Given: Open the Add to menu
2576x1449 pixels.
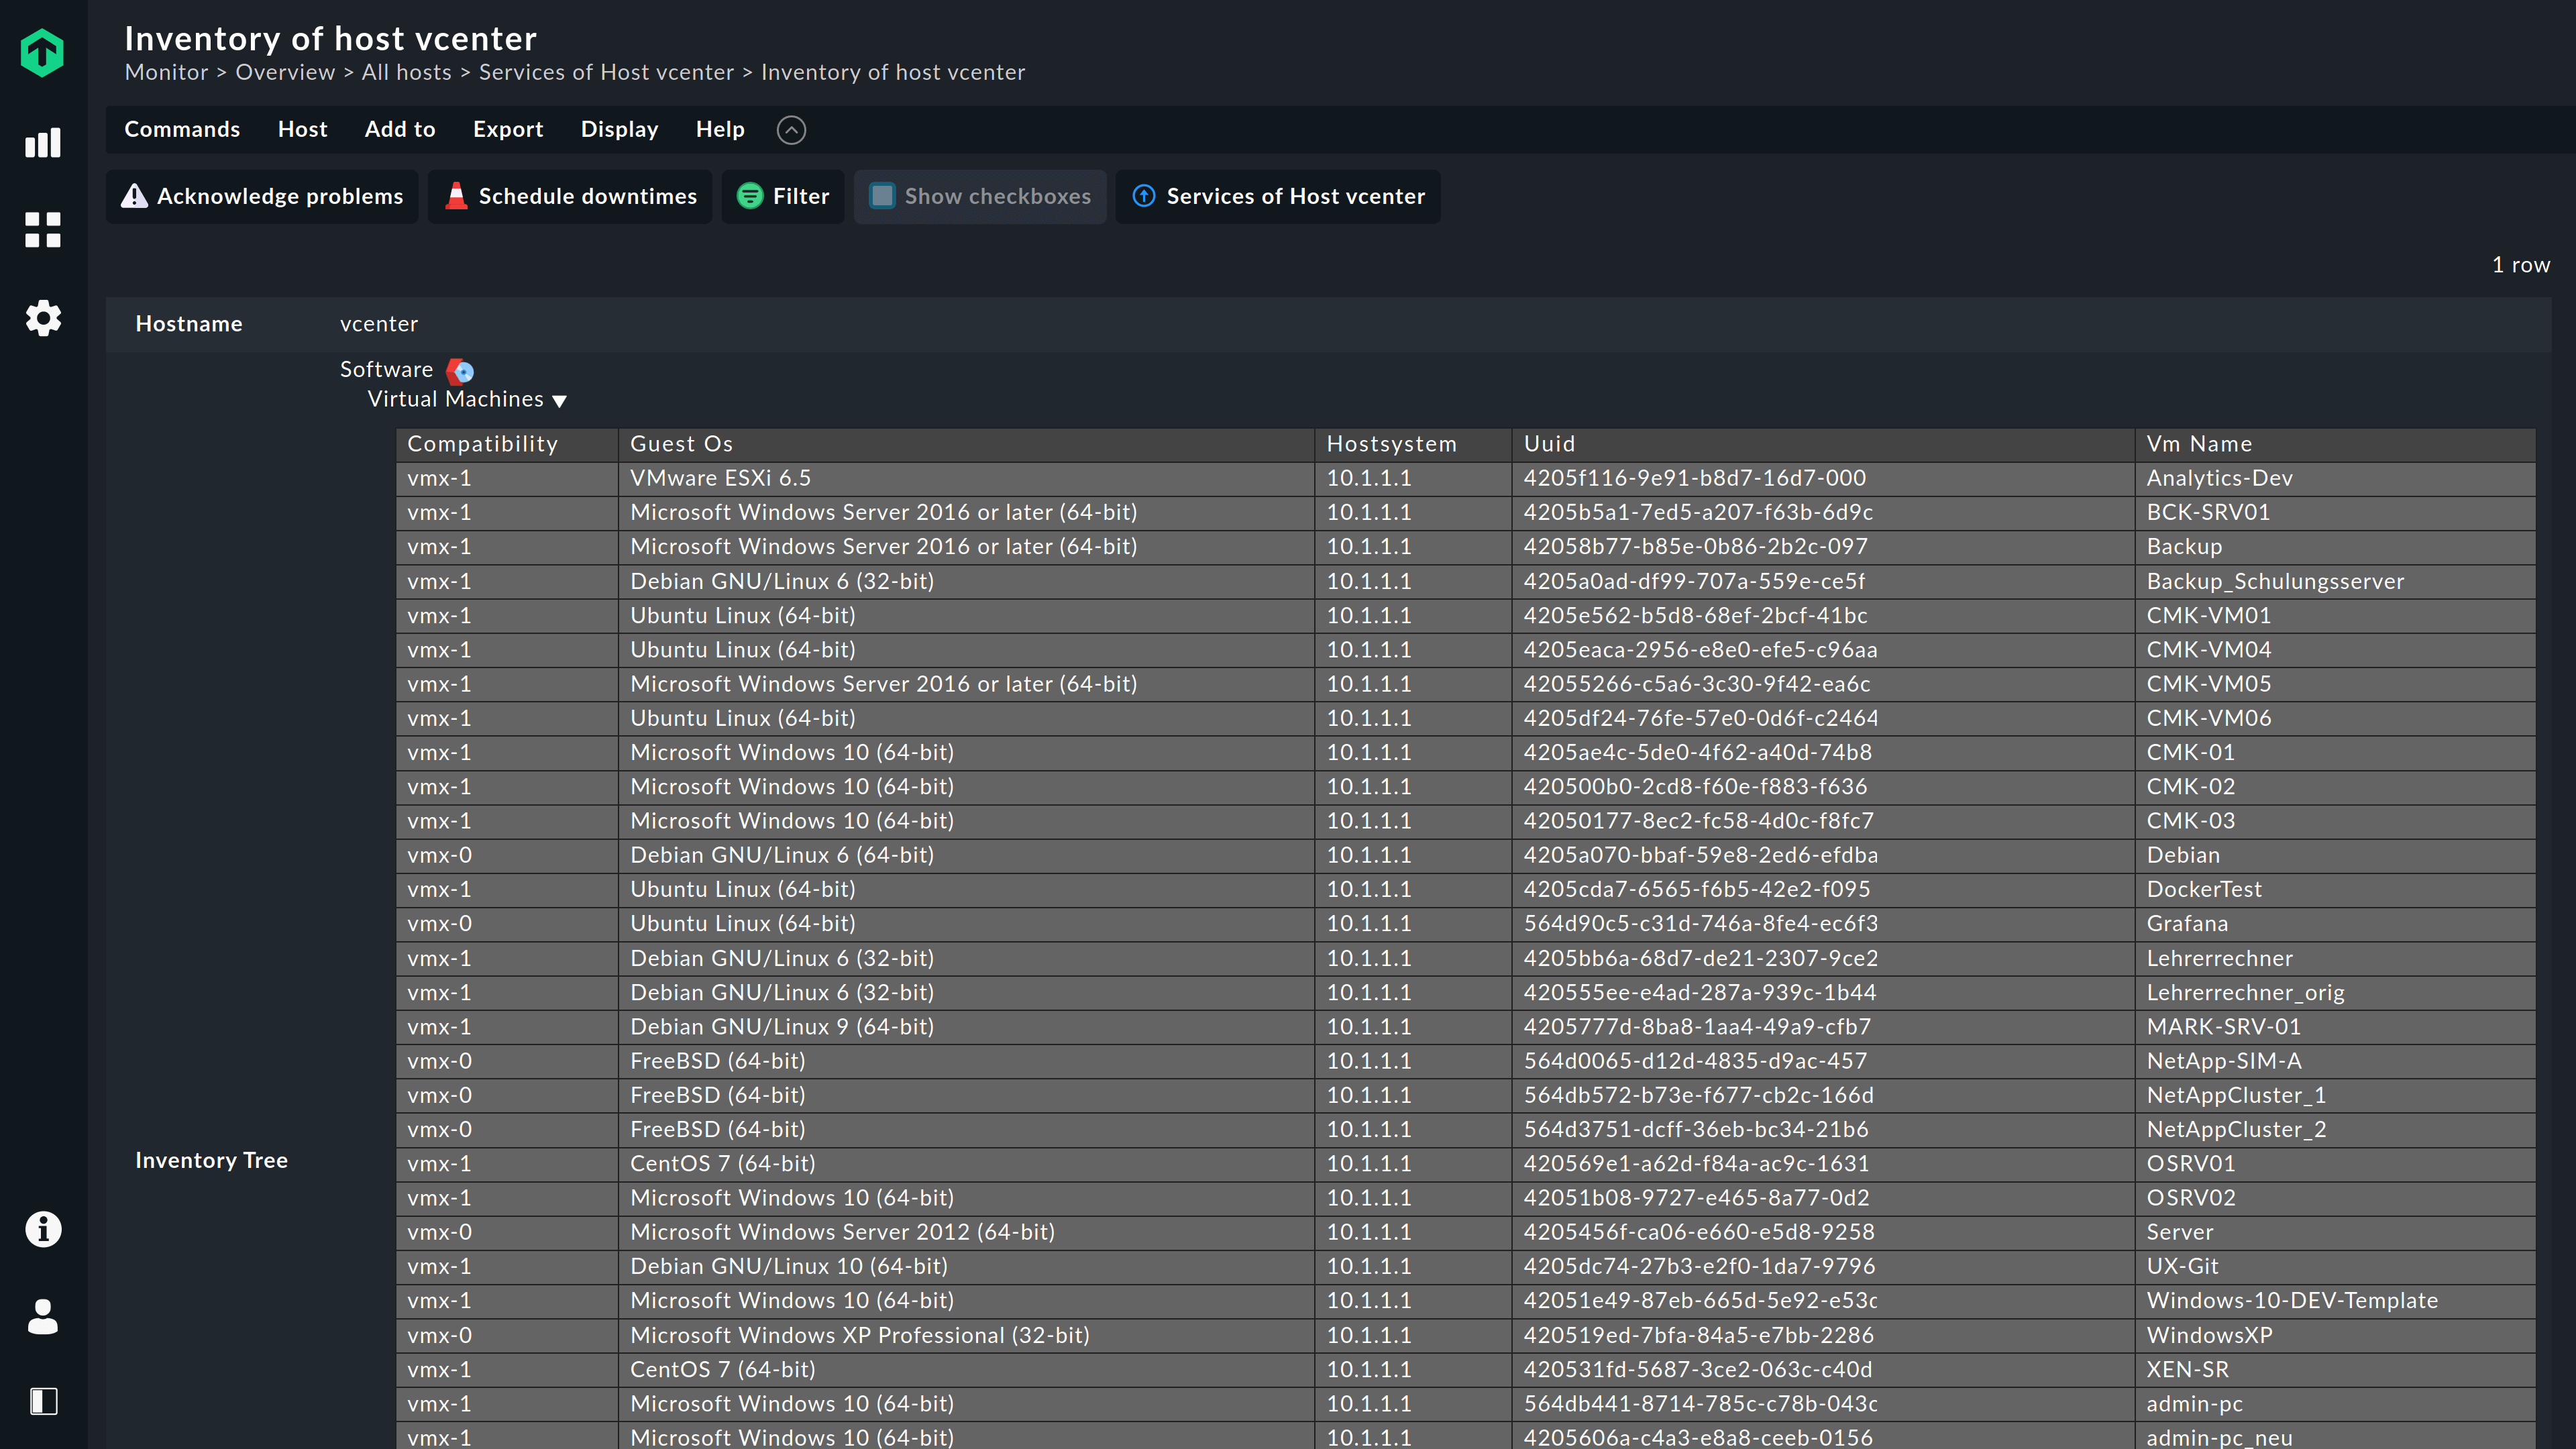Looking at the screenshot, I should (x=400, y=129).
